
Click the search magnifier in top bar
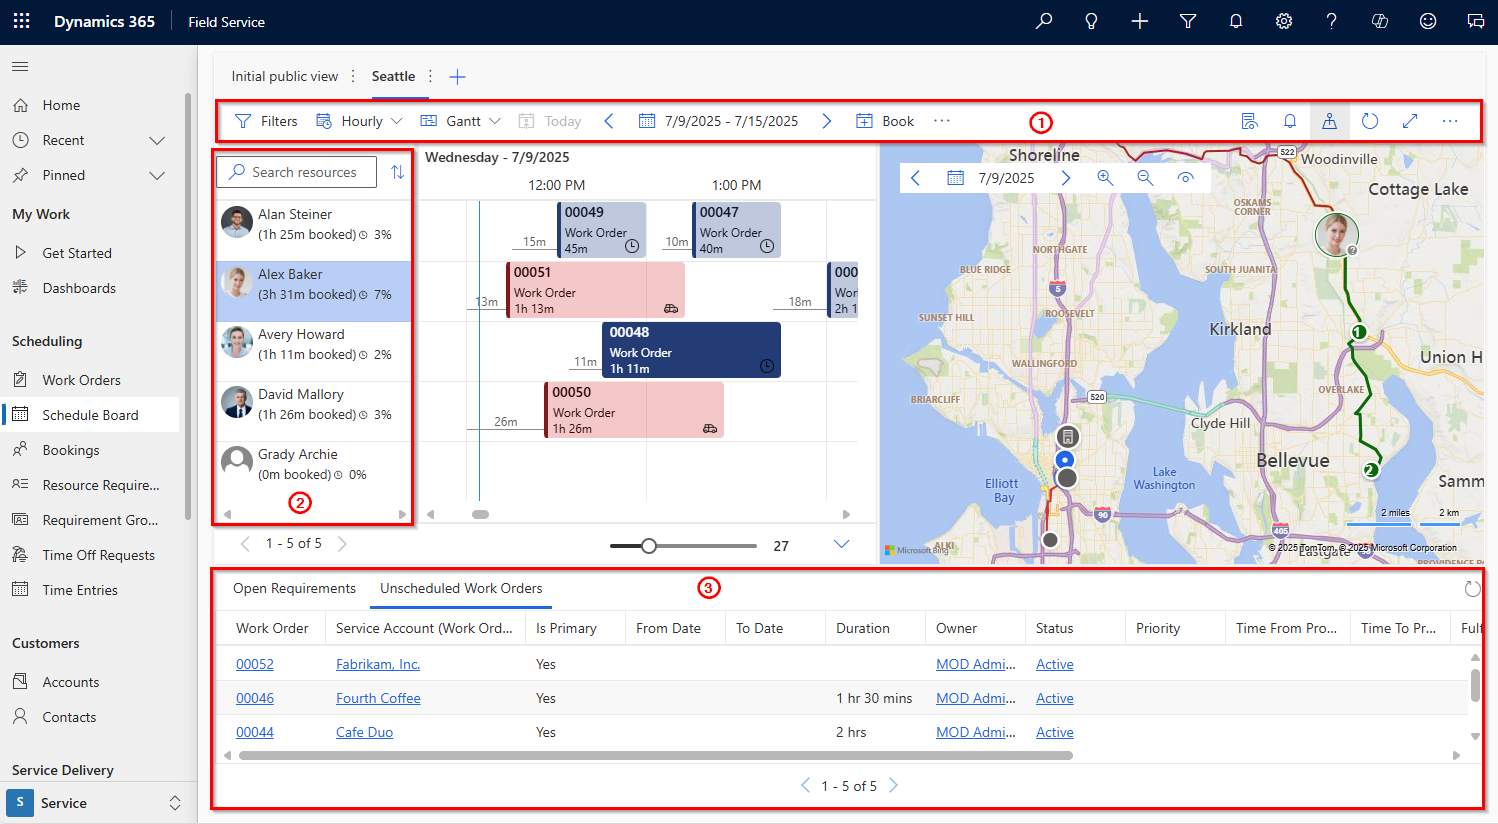[1044, 21]
